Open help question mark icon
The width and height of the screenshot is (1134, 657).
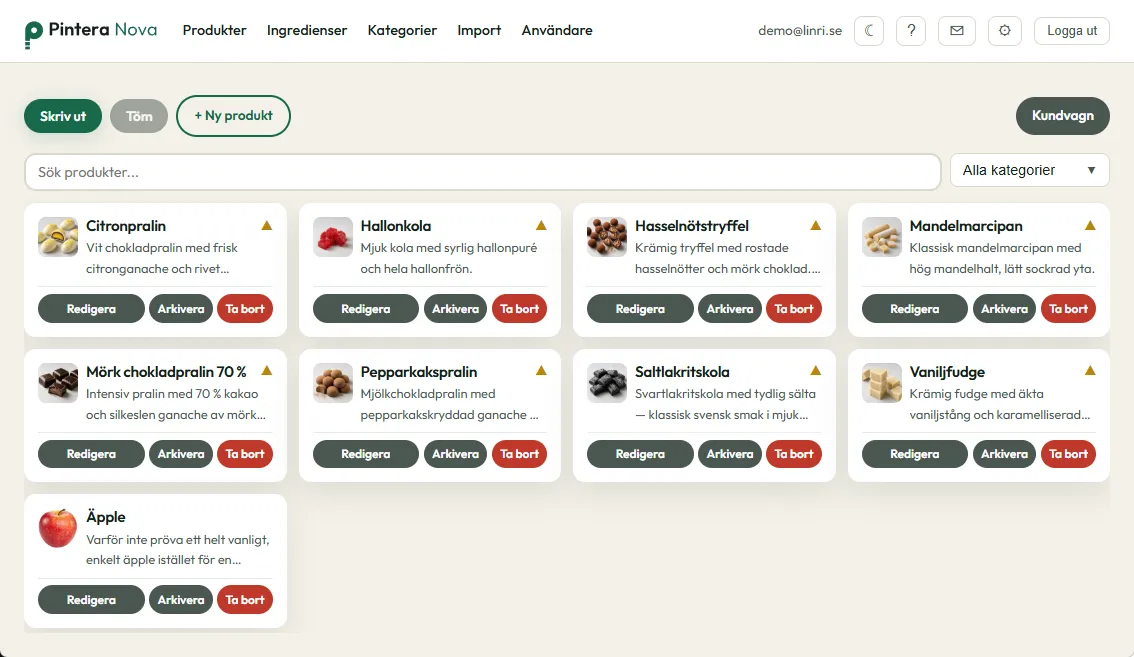coord(911,31)
